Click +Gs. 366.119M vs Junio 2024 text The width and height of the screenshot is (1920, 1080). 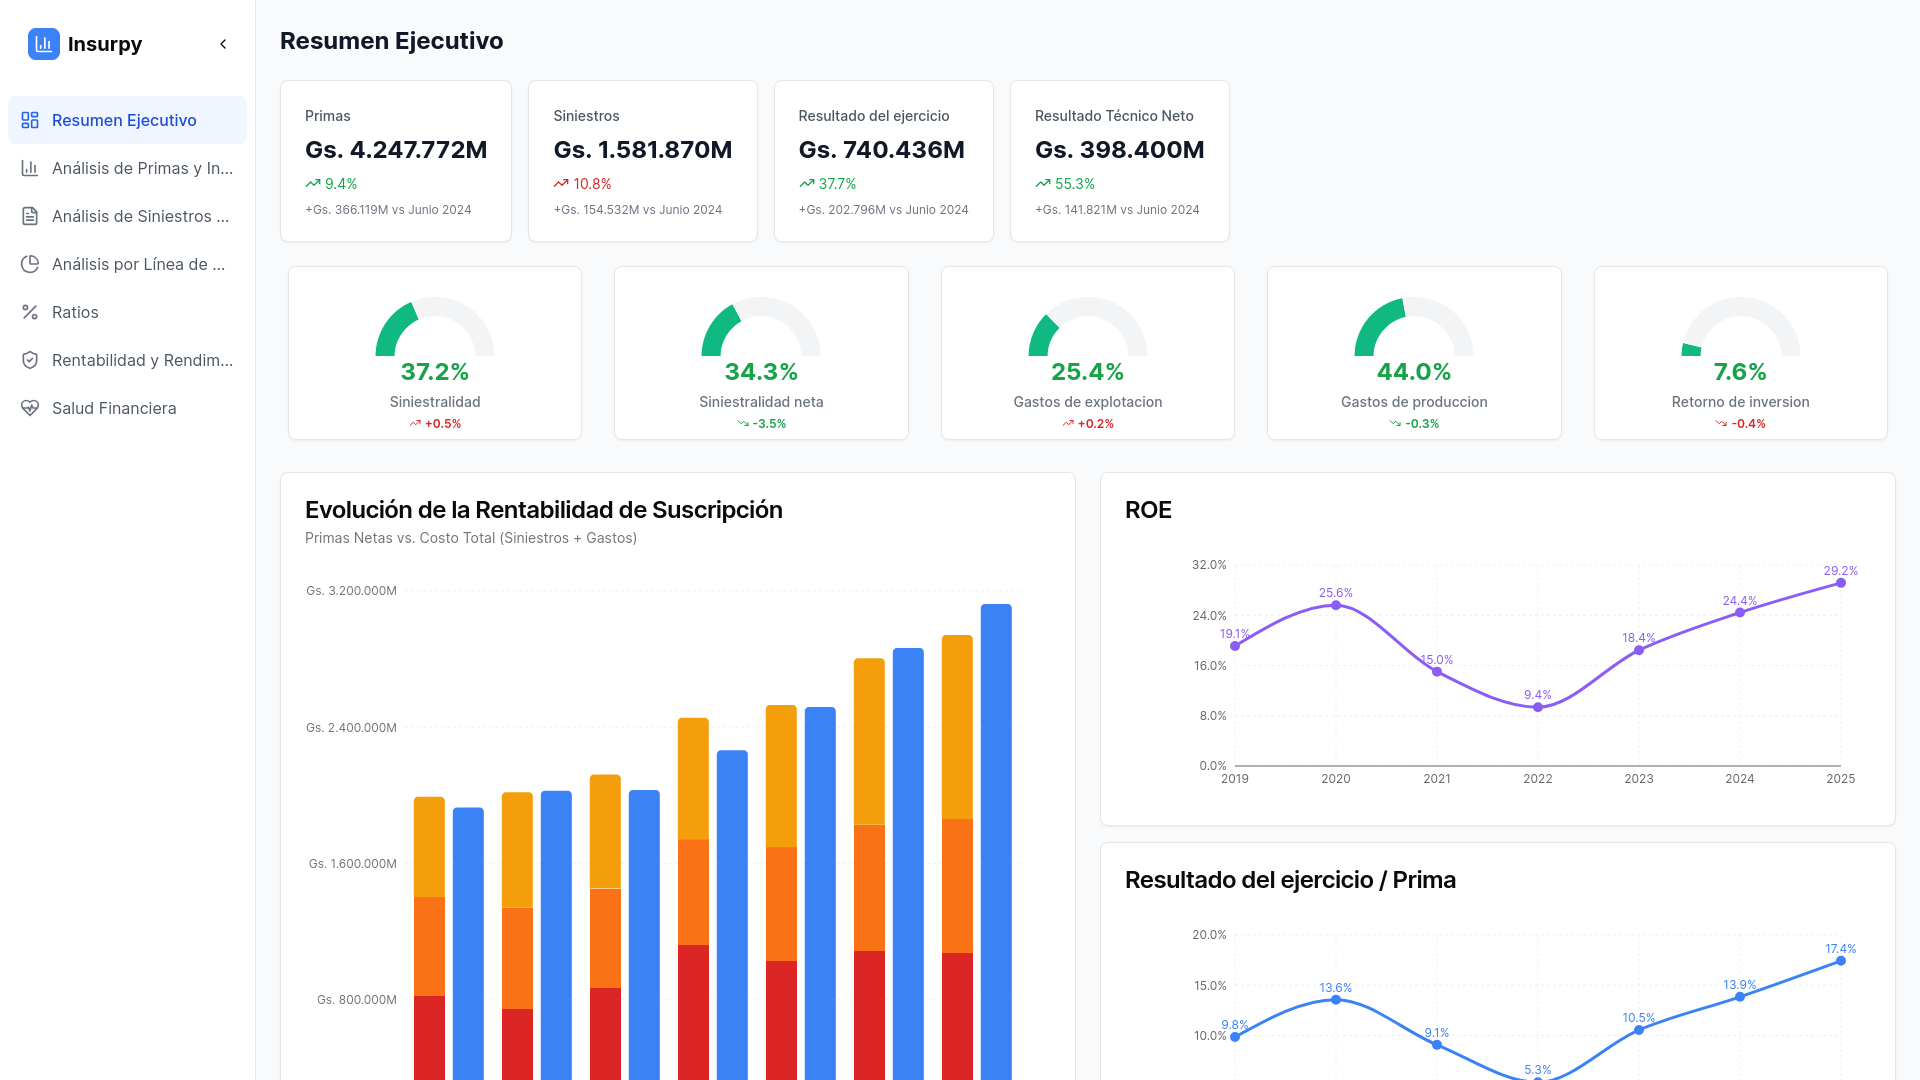[x=388, y=210]
